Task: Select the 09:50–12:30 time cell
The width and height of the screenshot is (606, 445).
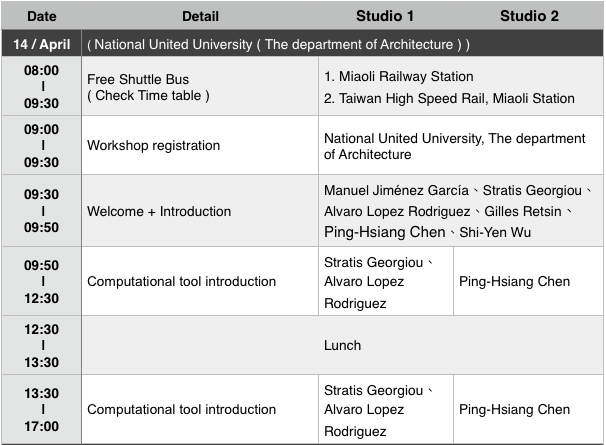Action: click(x=41, y=281)
